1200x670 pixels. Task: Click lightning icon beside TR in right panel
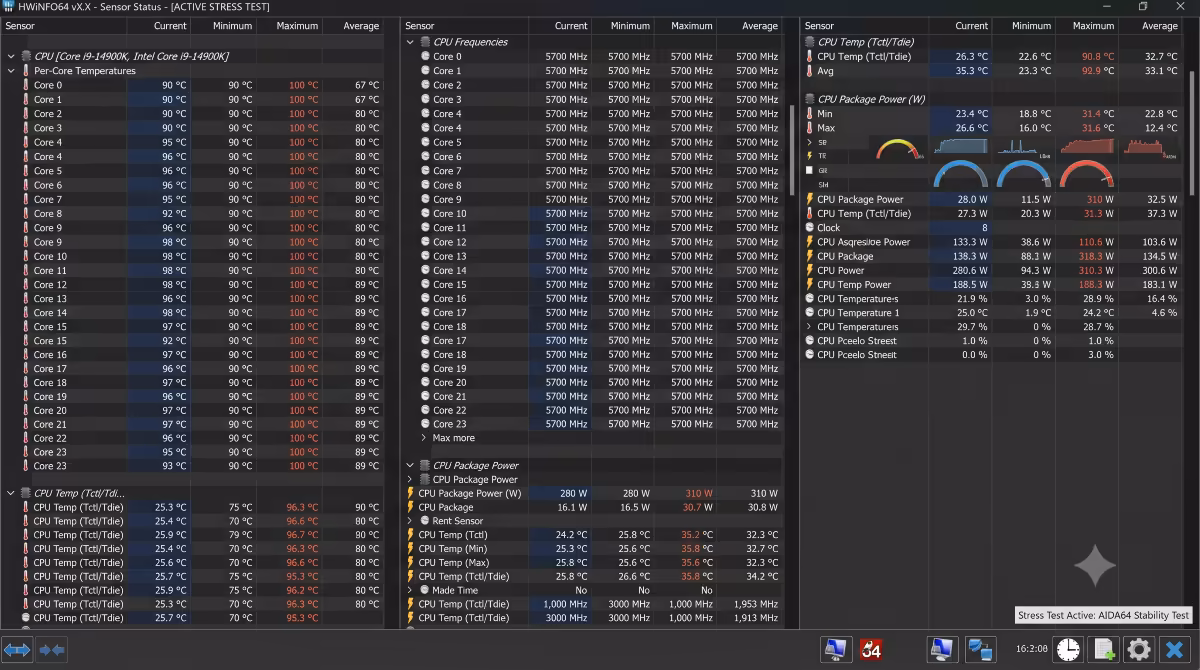[x=810, y=156]
